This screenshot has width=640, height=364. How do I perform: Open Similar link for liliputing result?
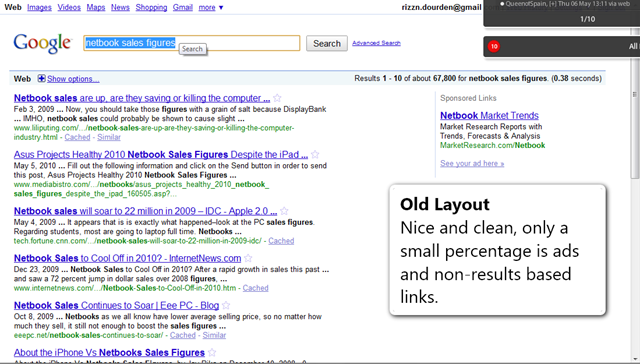109,137
